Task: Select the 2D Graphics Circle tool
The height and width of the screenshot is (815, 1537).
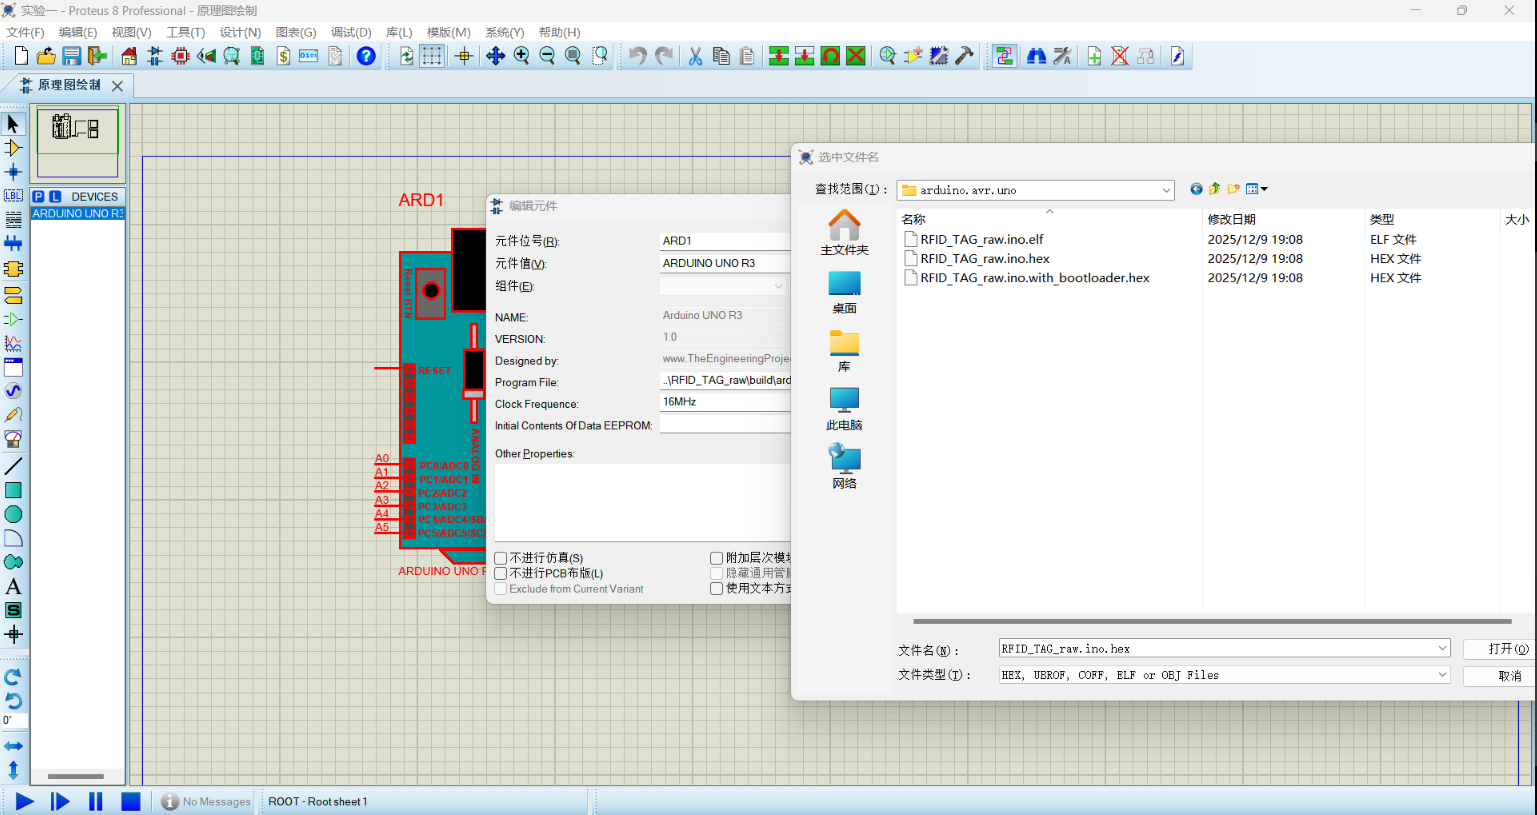Action: pos(13,514)
